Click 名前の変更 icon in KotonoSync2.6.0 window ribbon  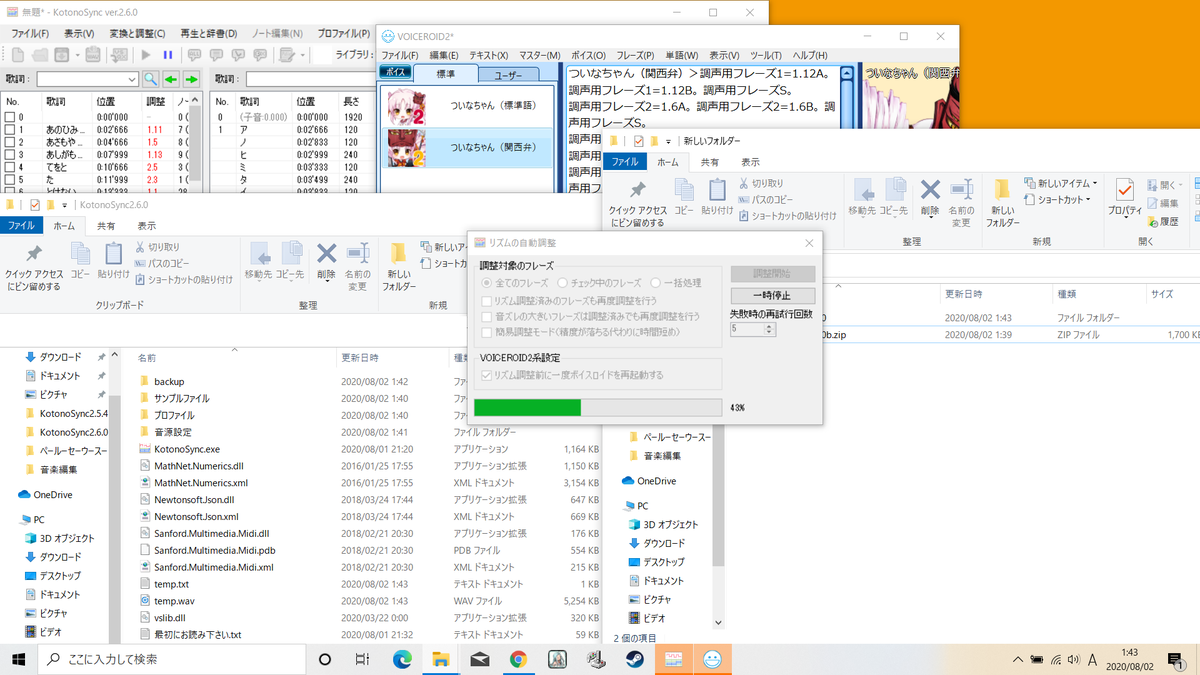(x=357, y=254)
